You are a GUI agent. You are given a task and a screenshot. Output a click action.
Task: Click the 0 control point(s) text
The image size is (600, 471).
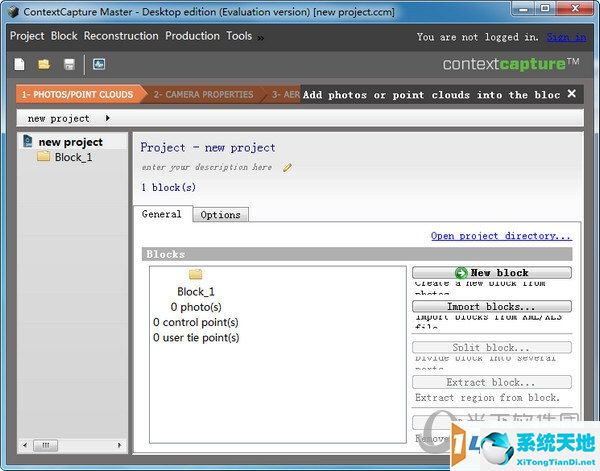[196, 322]
